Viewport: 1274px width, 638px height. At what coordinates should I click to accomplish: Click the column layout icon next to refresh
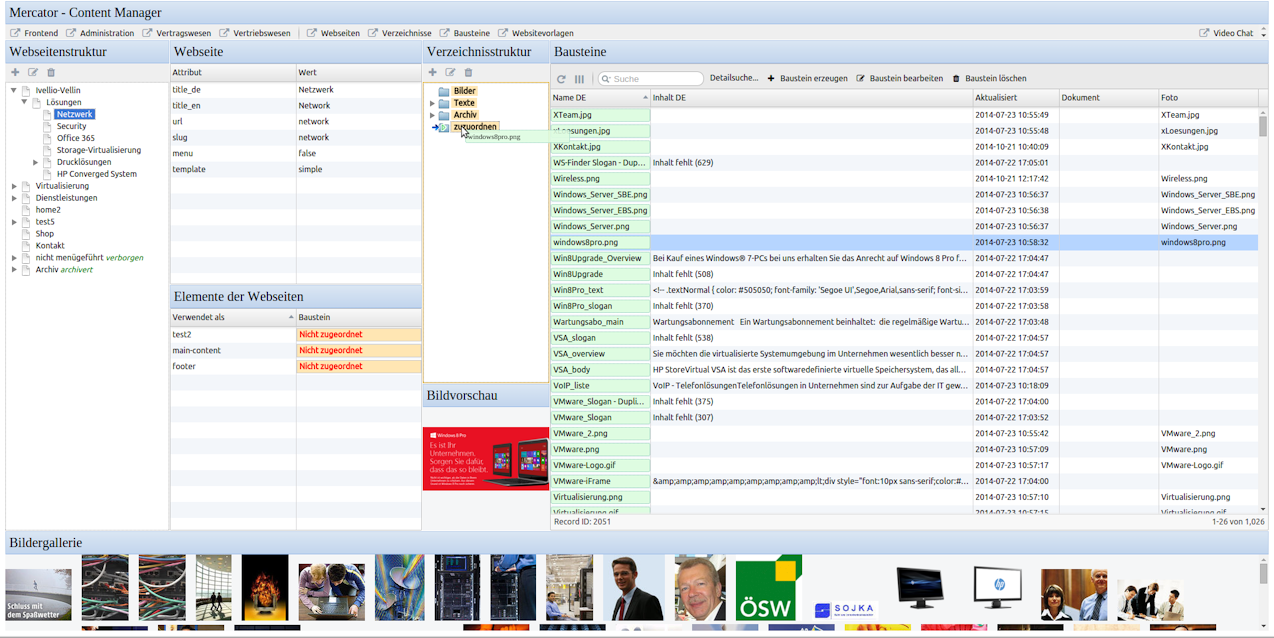[579, 78]
